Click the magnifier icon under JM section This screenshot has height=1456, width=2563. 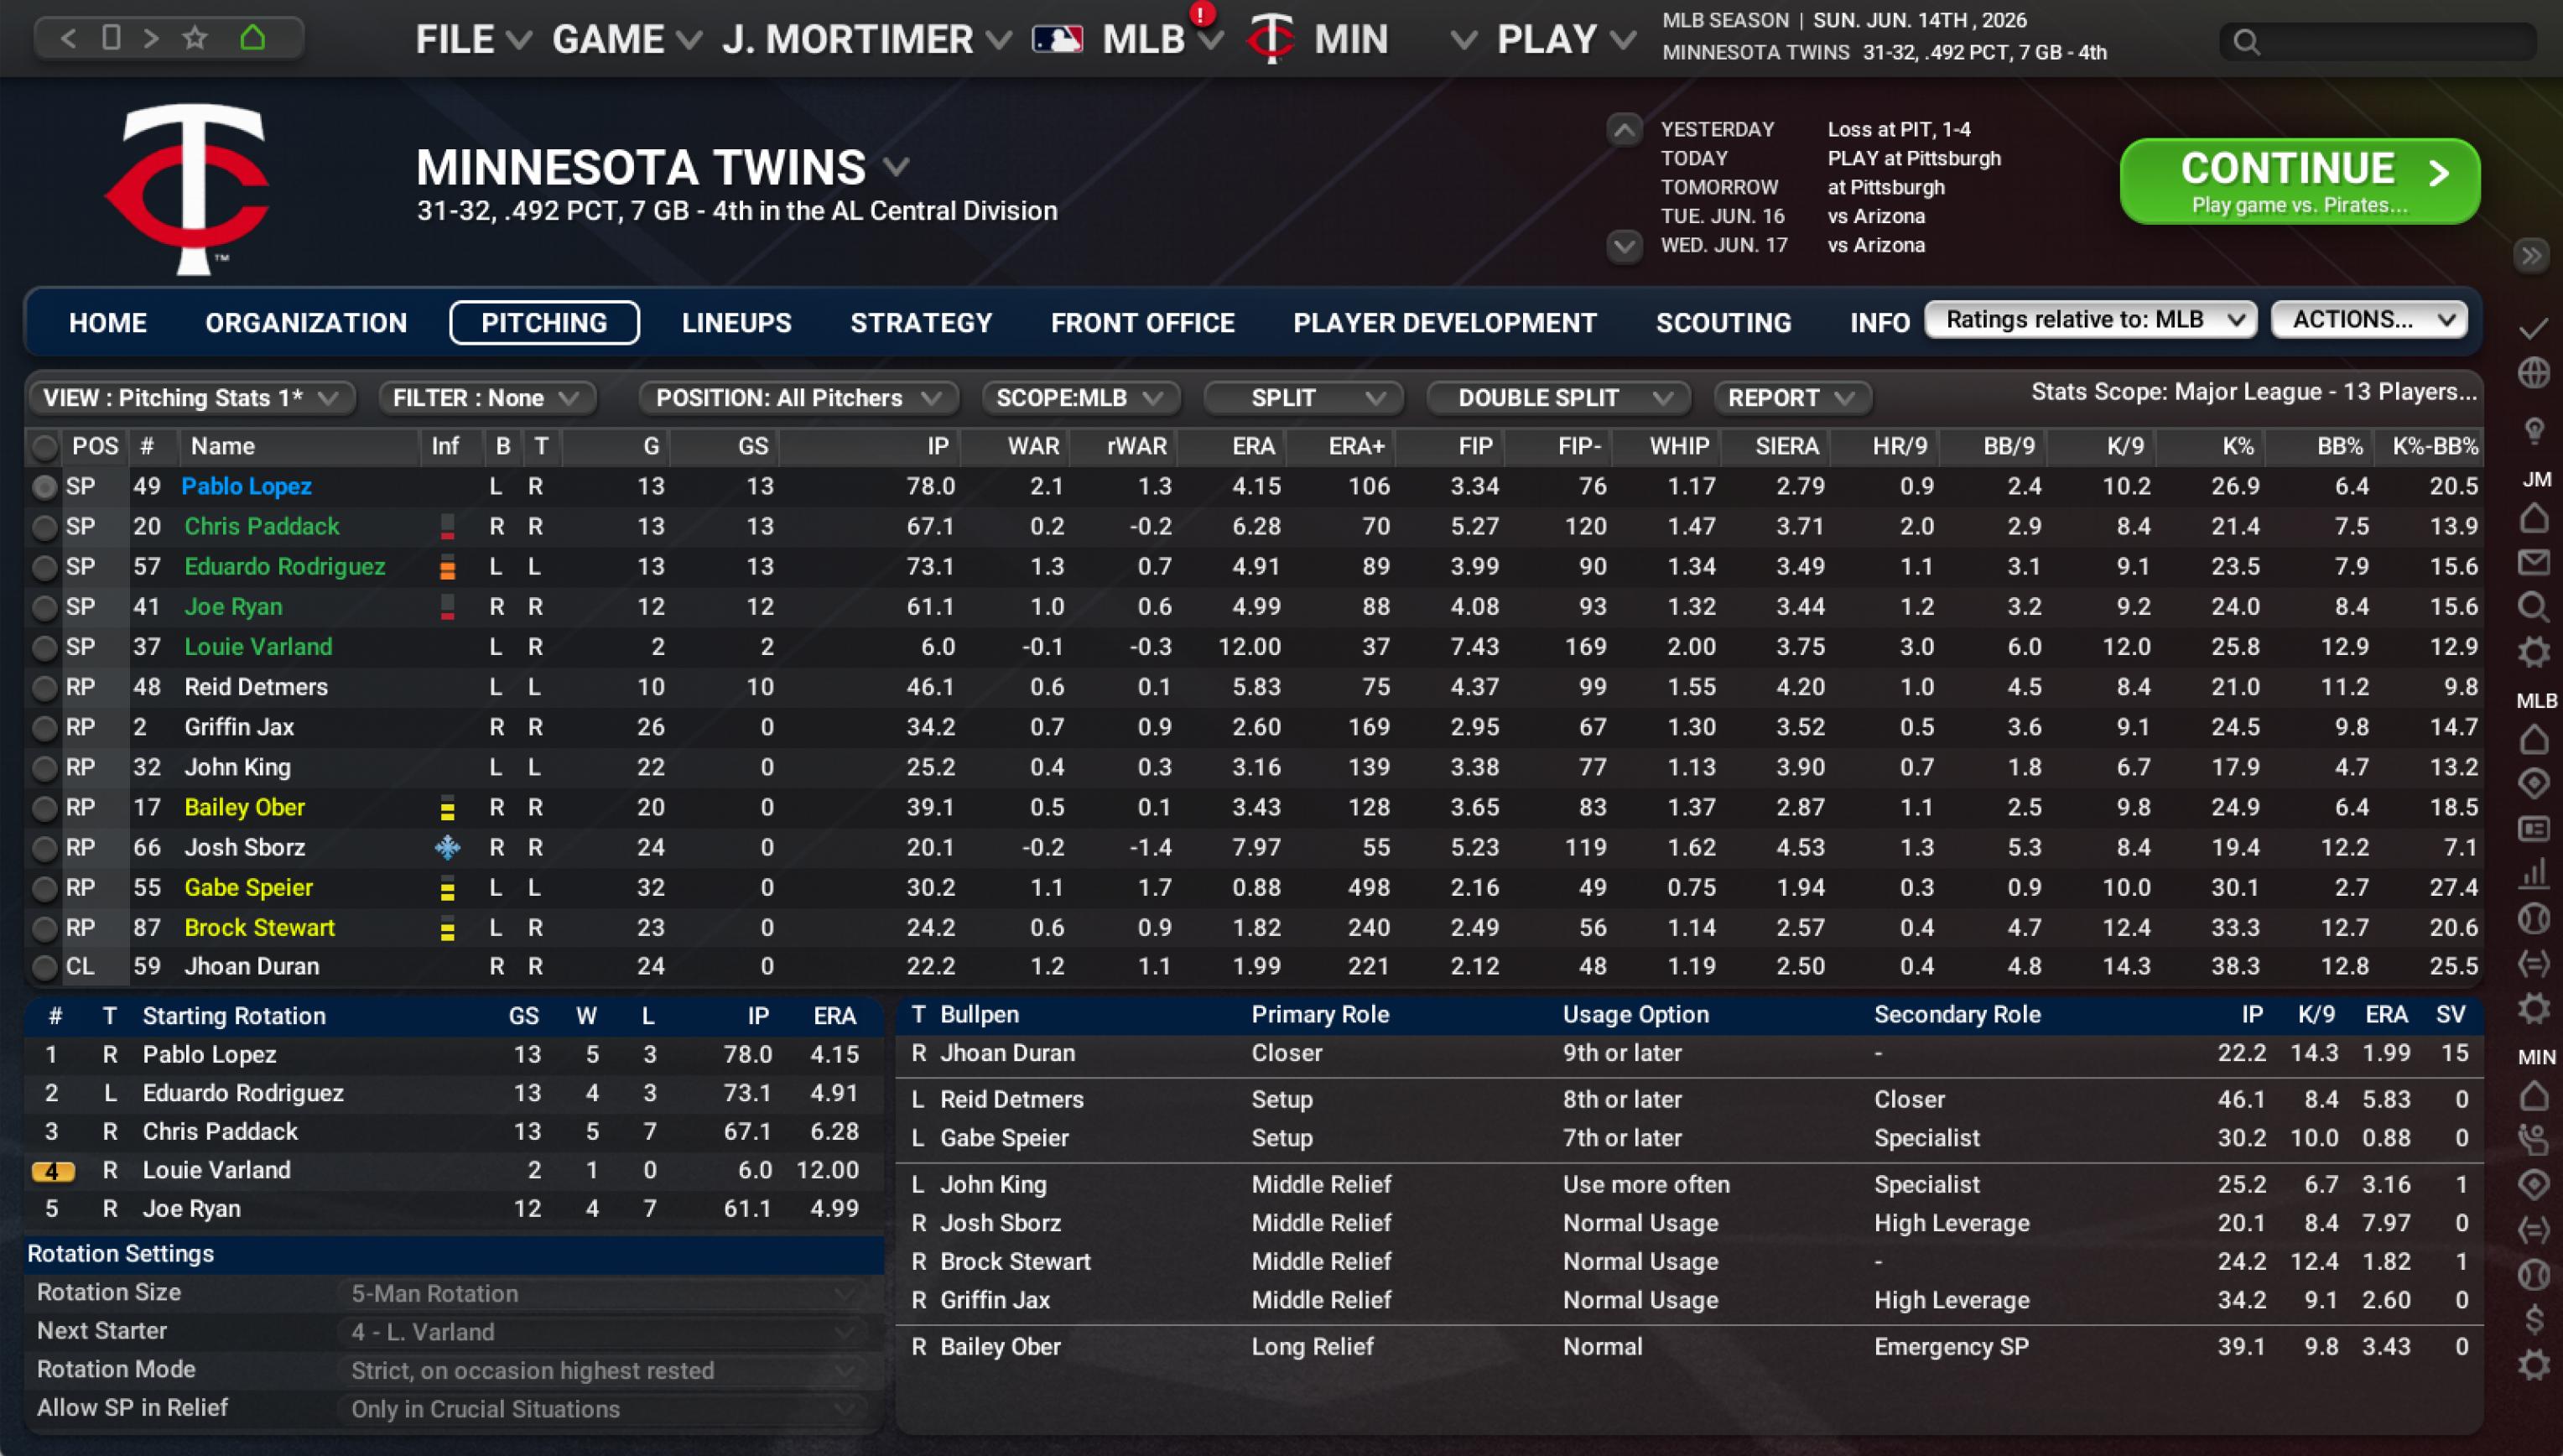[x=2534, y=607]
